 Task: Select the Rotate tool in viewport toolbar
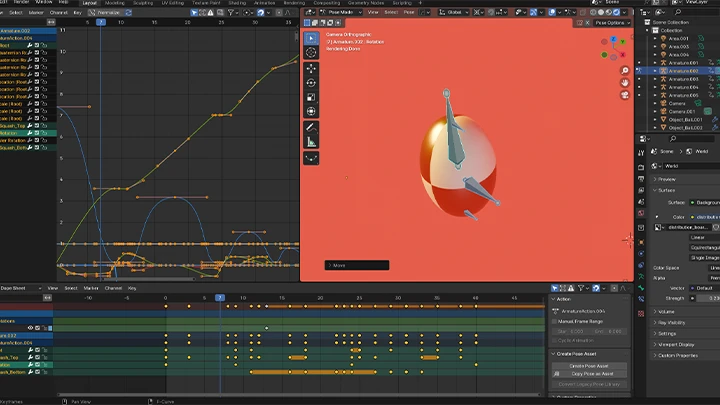[x=311, y=83]
